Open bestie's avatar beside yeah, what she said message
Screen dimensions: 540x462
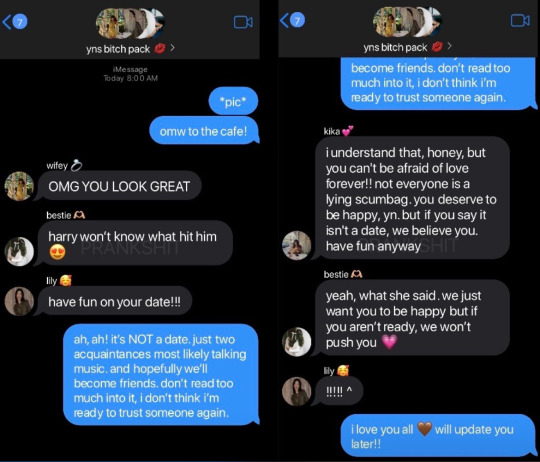tap(297, 342)
